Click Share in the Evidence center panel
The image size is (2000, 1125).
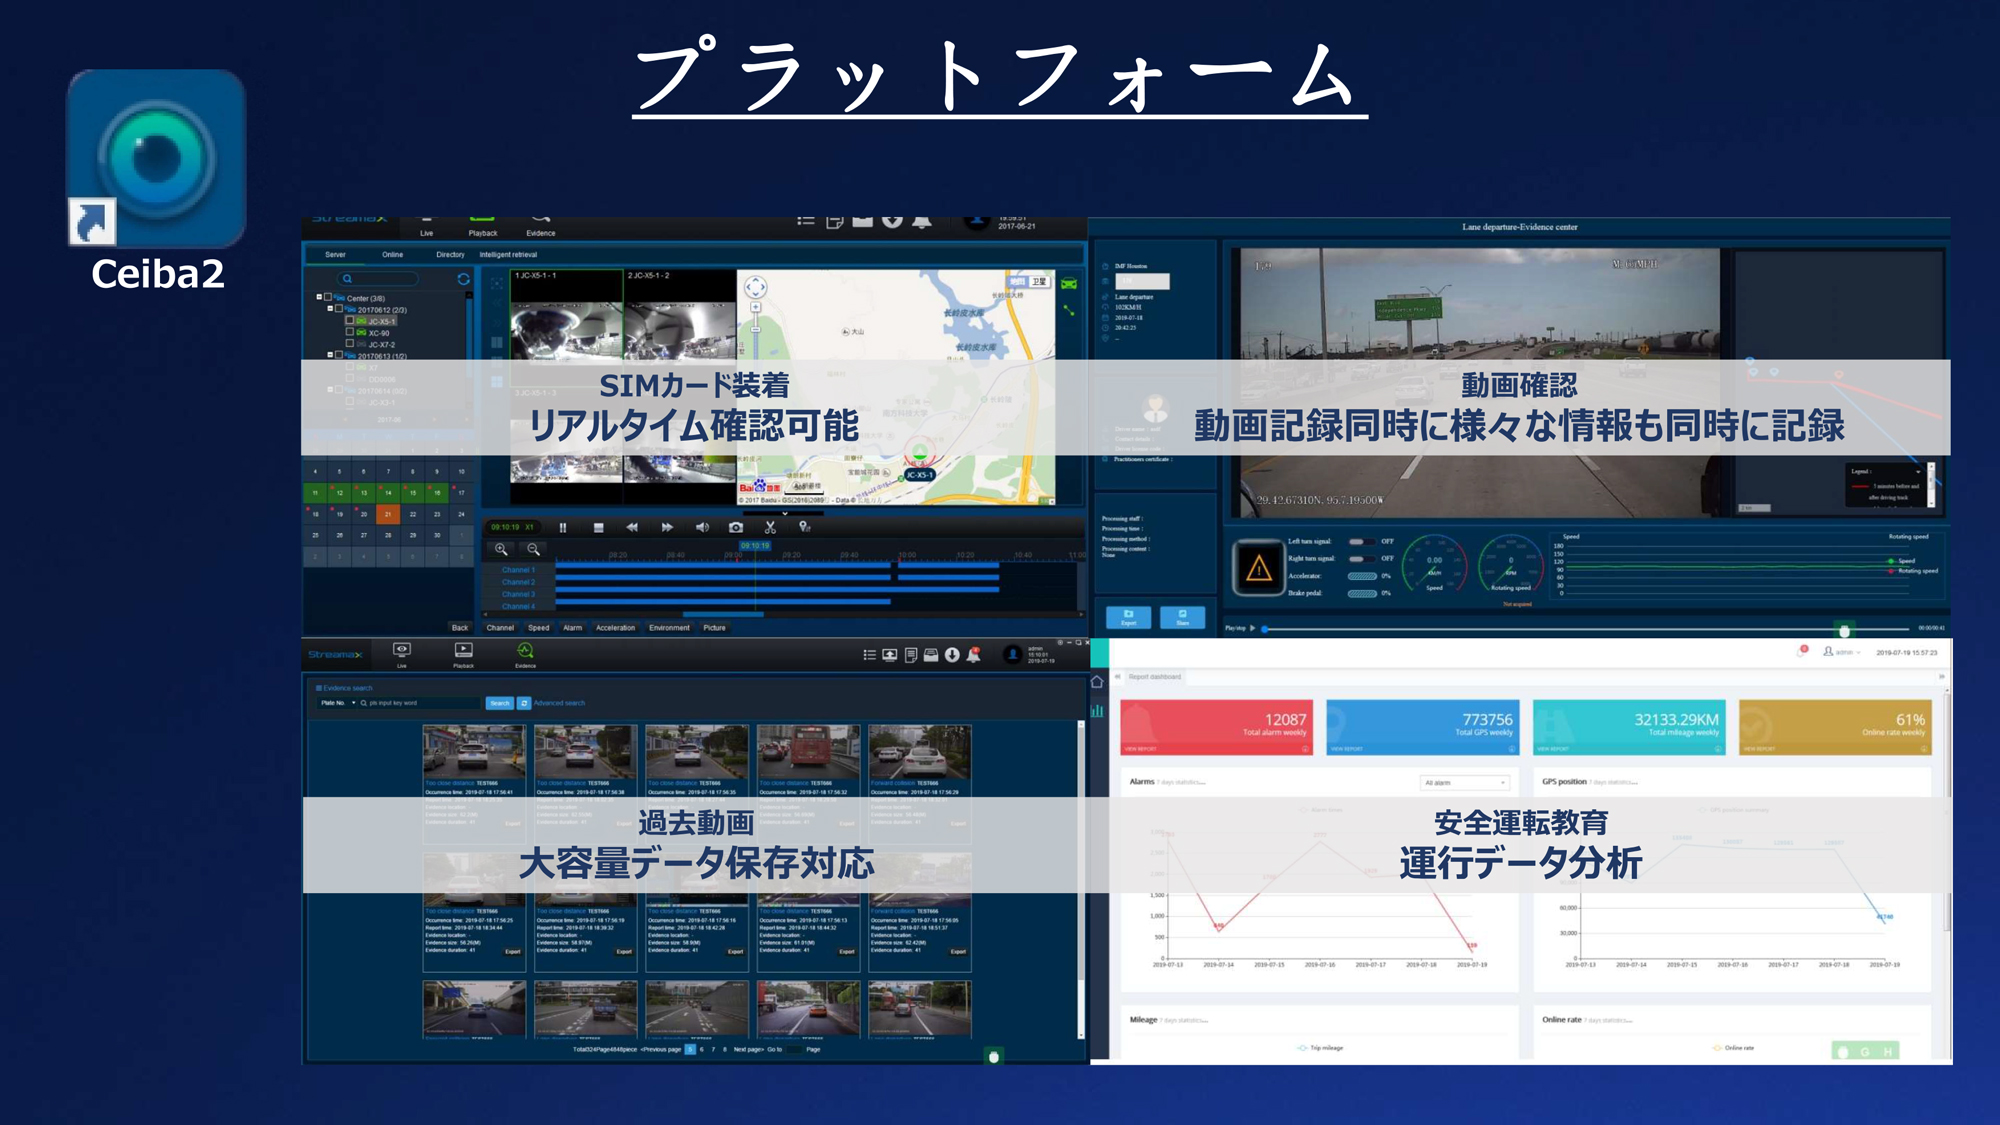[x=1182, y=617]
